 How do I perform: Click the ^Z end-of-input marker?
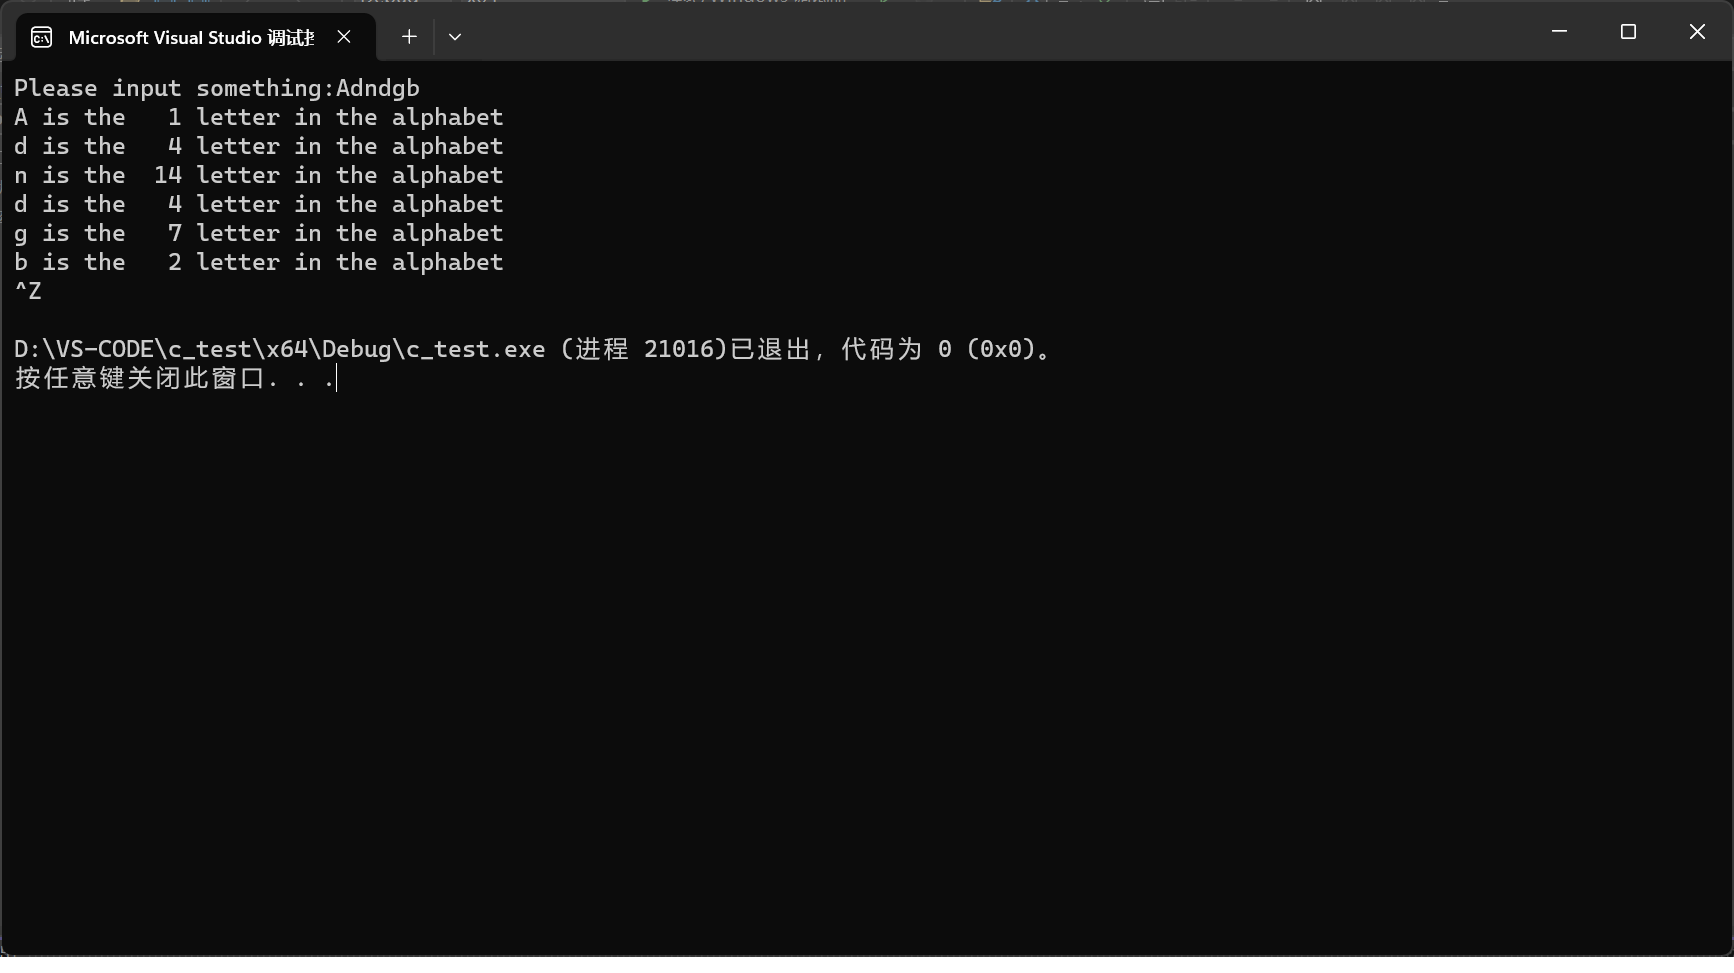point(27,290)
